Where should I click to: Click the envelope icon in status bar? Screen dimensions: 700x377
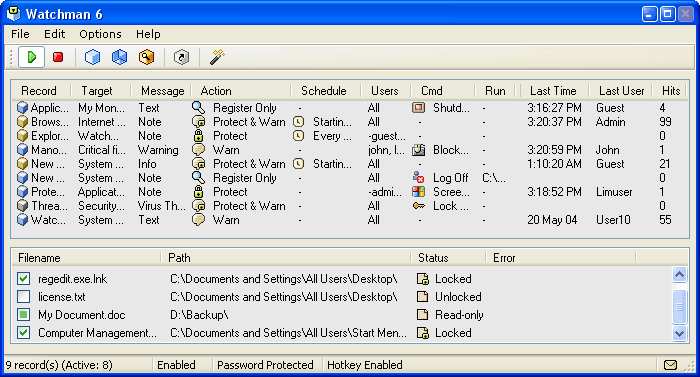pyautogui.click(x=670, y=365)
